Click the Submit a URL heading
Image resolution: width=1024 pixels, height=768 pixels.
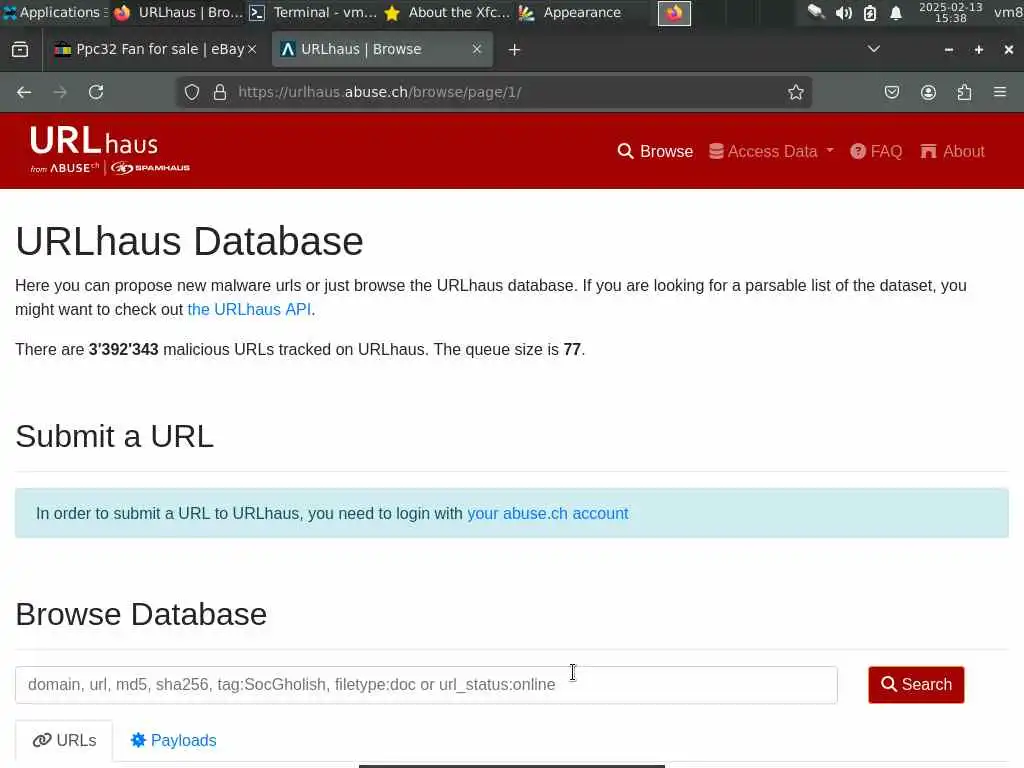click(x=114, y=436)
